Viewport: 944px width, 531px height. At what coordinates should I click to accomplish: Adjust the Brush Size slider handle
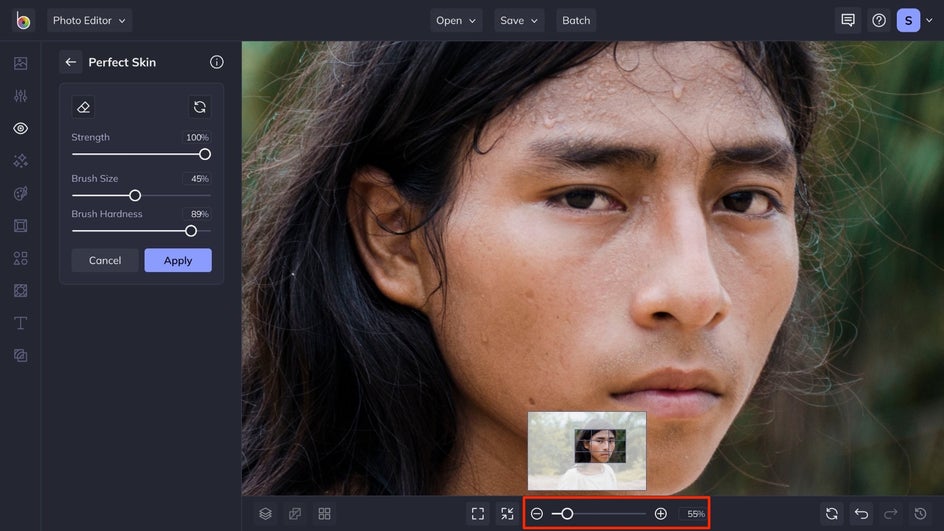click(135, 196)
